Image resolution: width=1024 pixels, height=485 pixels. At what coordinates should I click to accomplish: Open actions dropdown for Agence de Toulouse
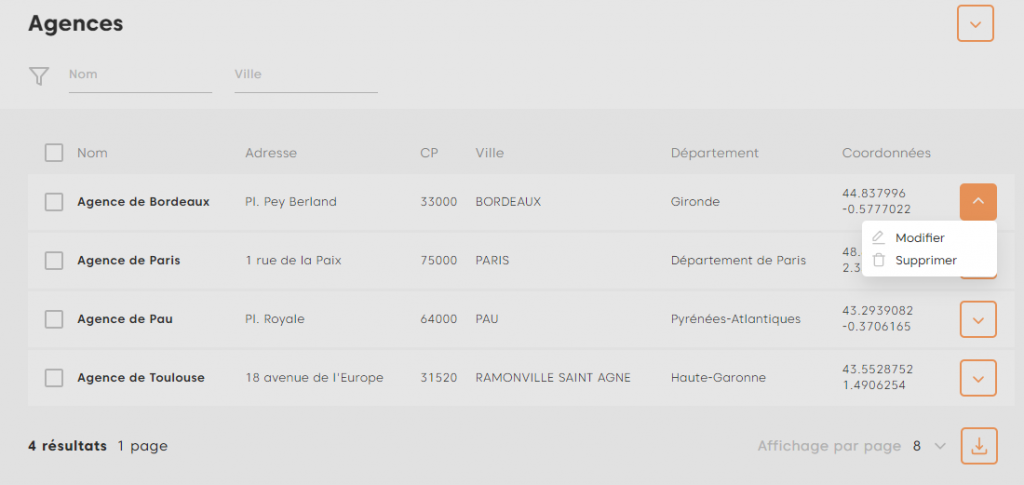978,378
